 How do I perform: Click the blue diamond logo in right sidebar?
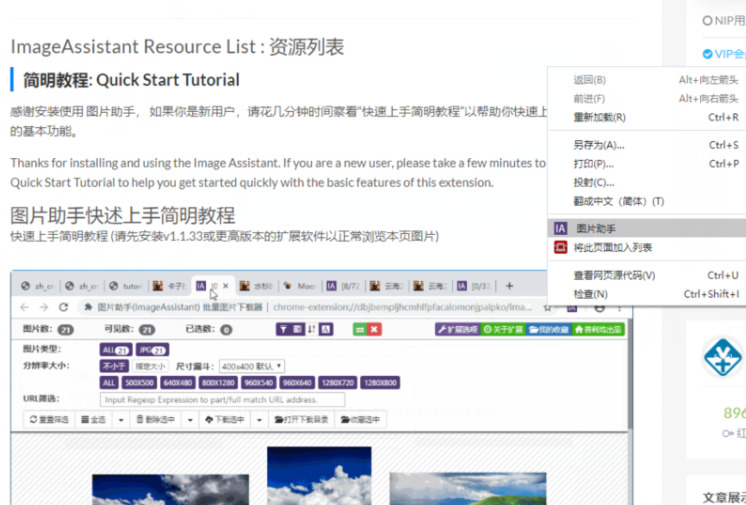723,357
